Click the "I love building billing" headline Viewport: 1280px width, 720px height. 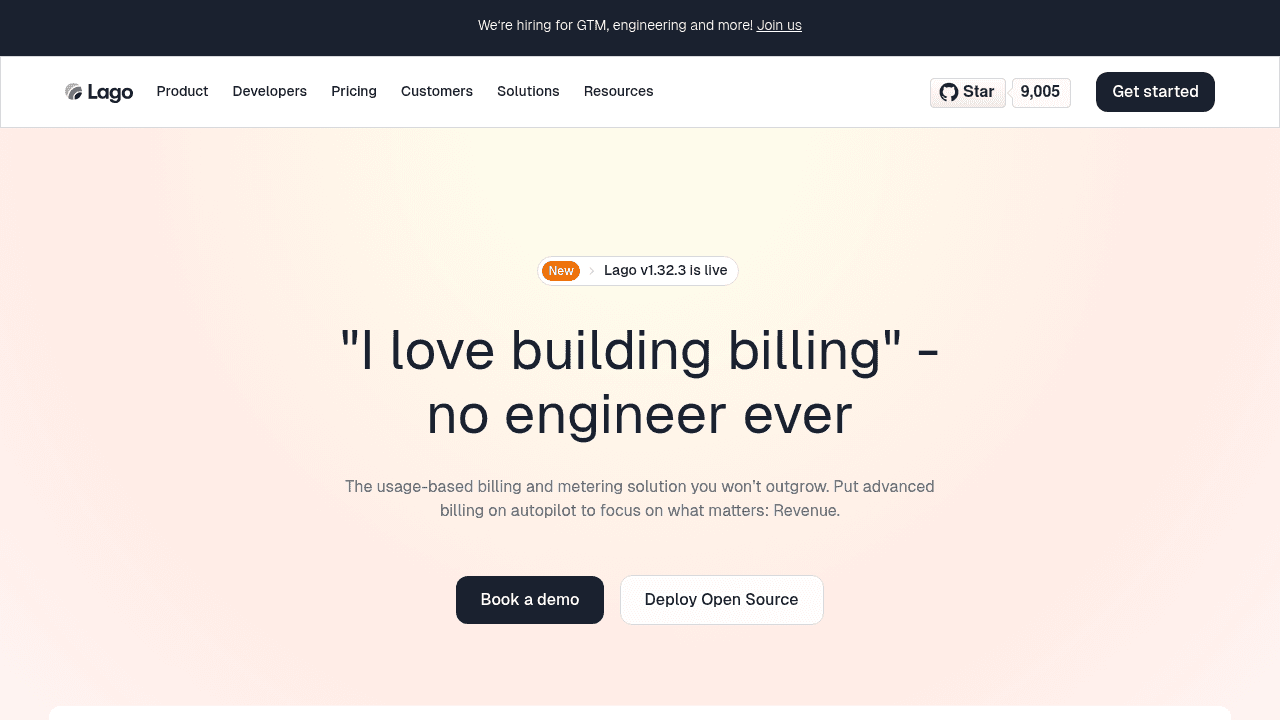(640, 383)
